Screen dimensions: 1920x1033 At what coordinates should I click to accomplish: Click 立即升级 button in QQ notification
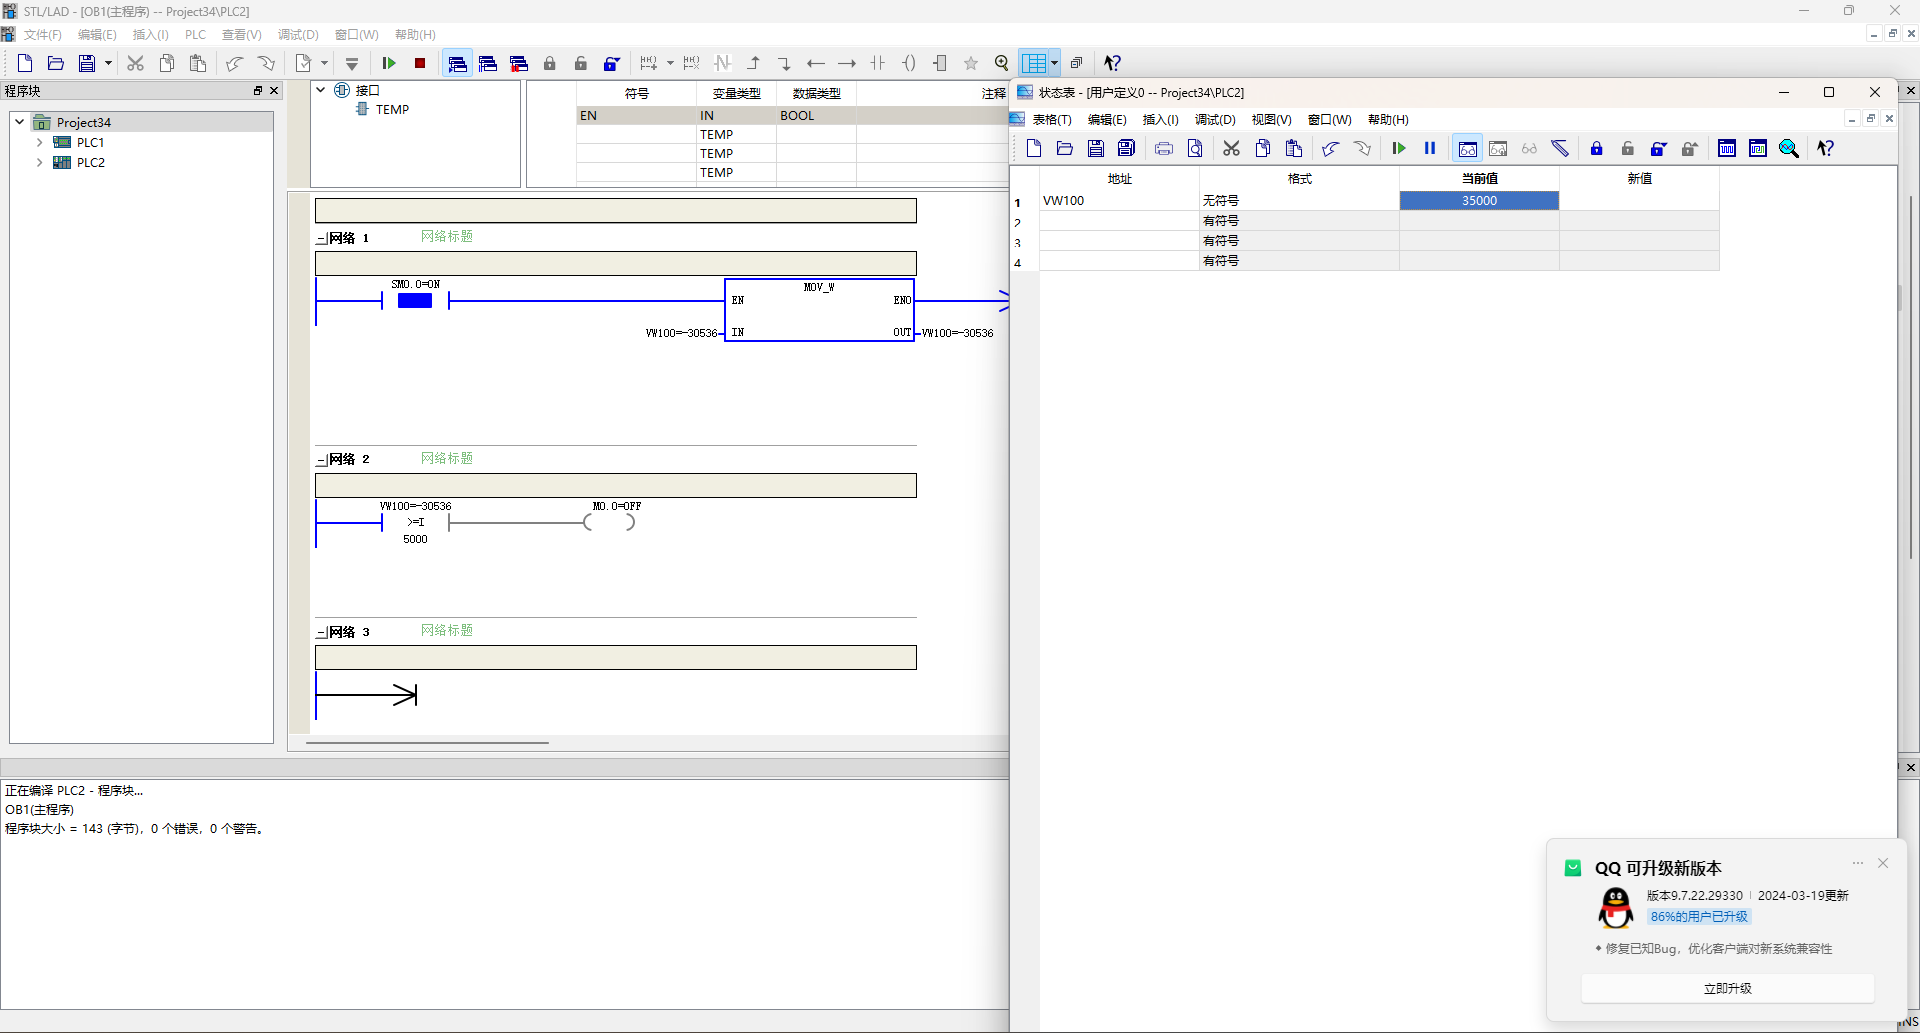1727,988
